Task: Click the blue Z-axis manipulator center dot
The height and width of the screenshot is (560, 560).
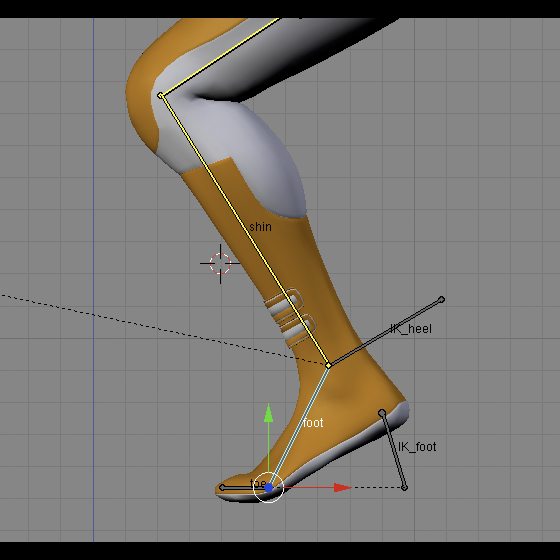Action: 269,488
